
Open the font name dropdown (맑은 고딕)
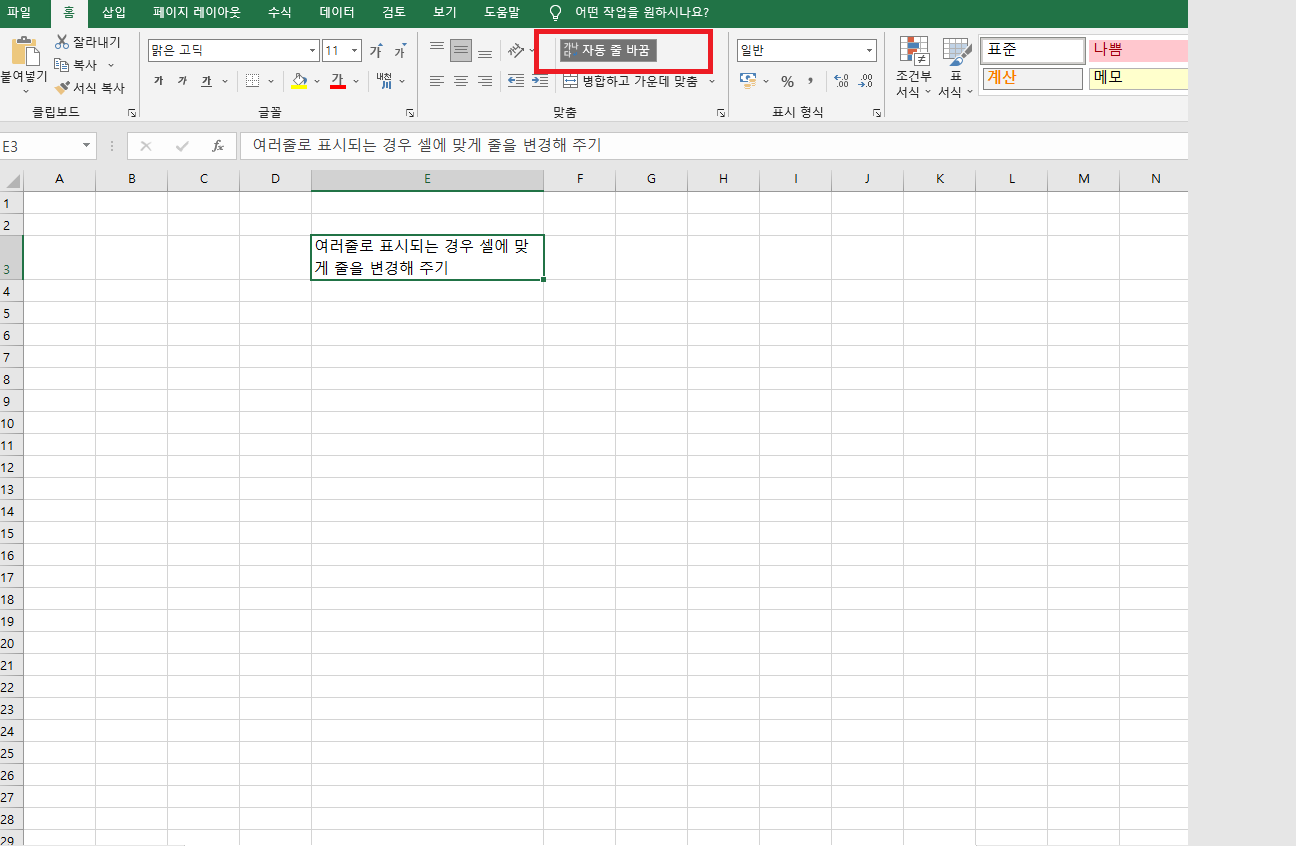312,51
